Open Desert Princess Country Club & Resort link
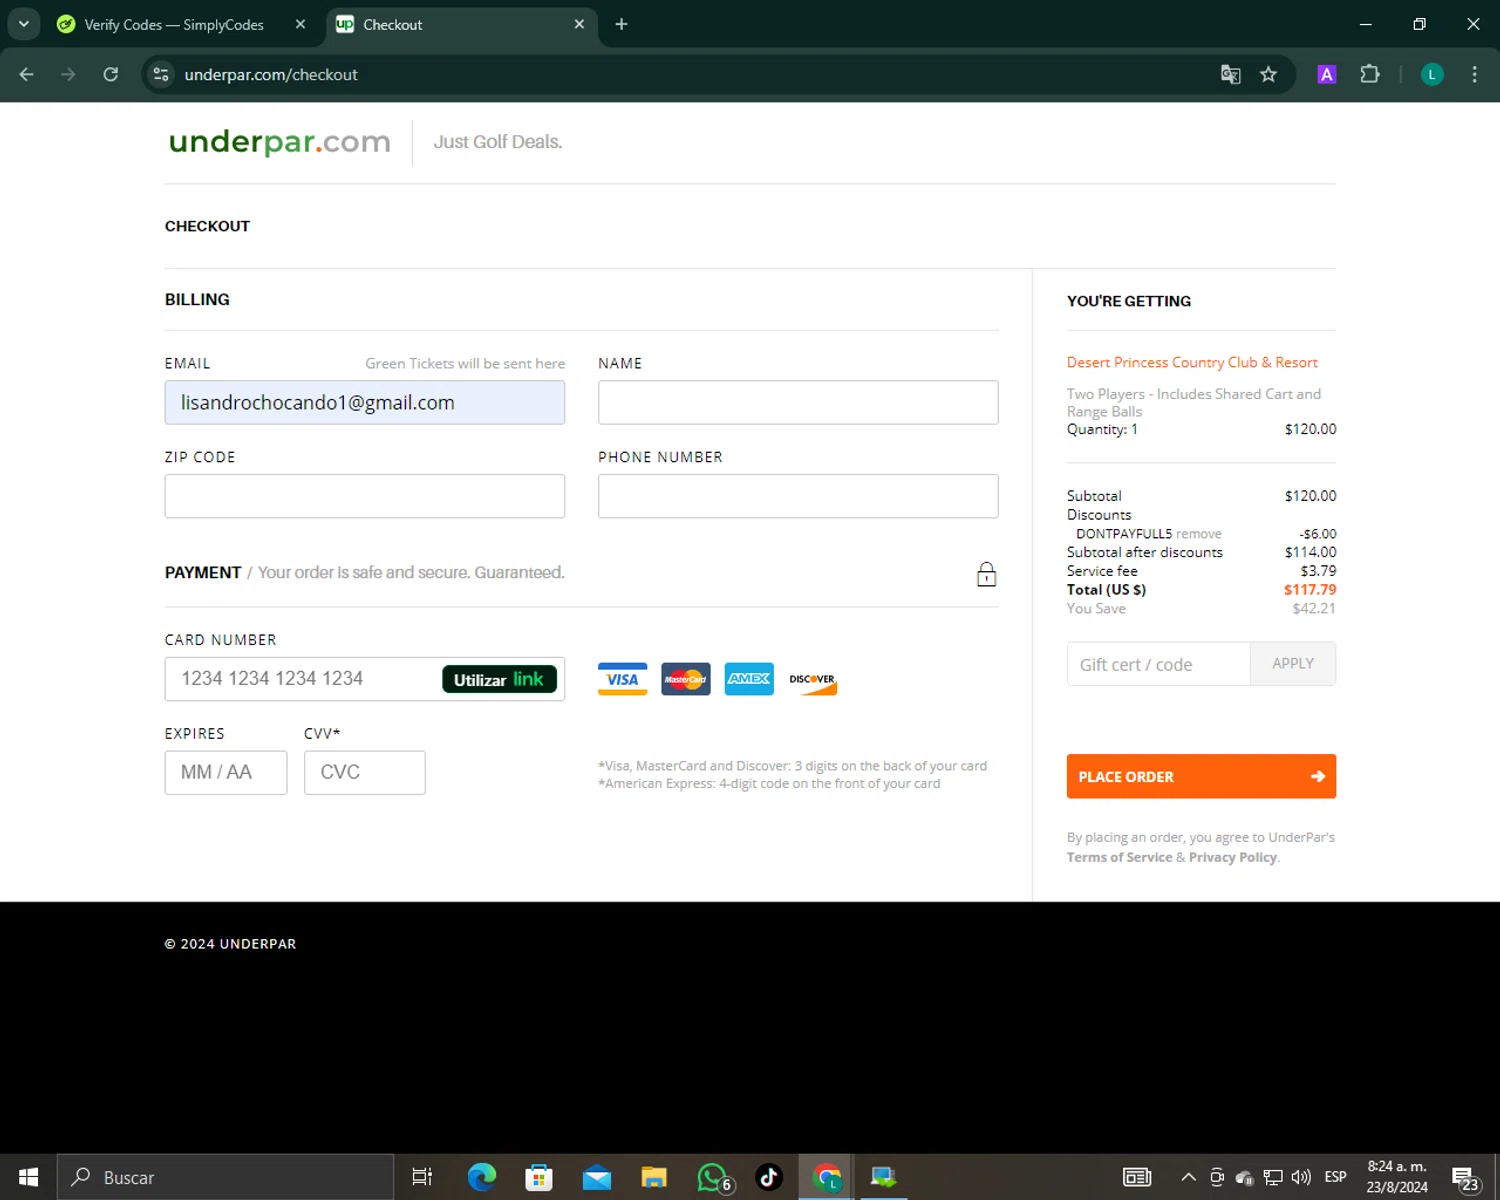 click(x=1192, y=362)
